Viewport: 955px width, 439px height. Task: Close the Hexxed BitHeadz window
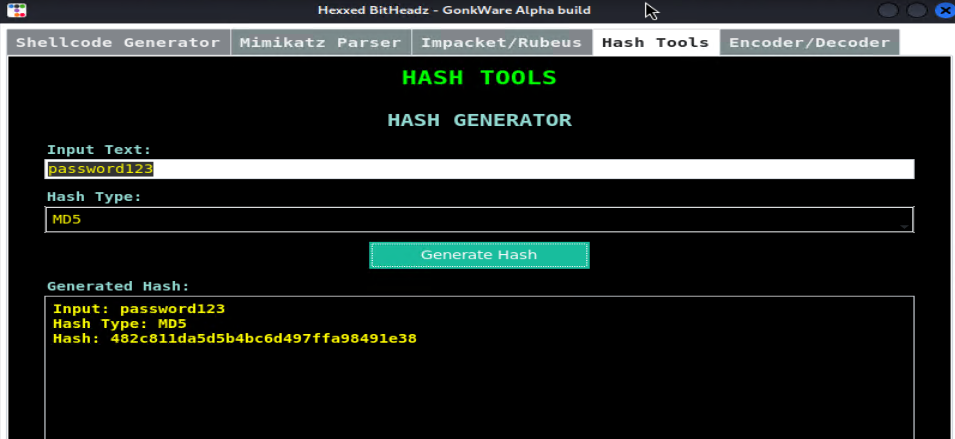pos(940,11)
